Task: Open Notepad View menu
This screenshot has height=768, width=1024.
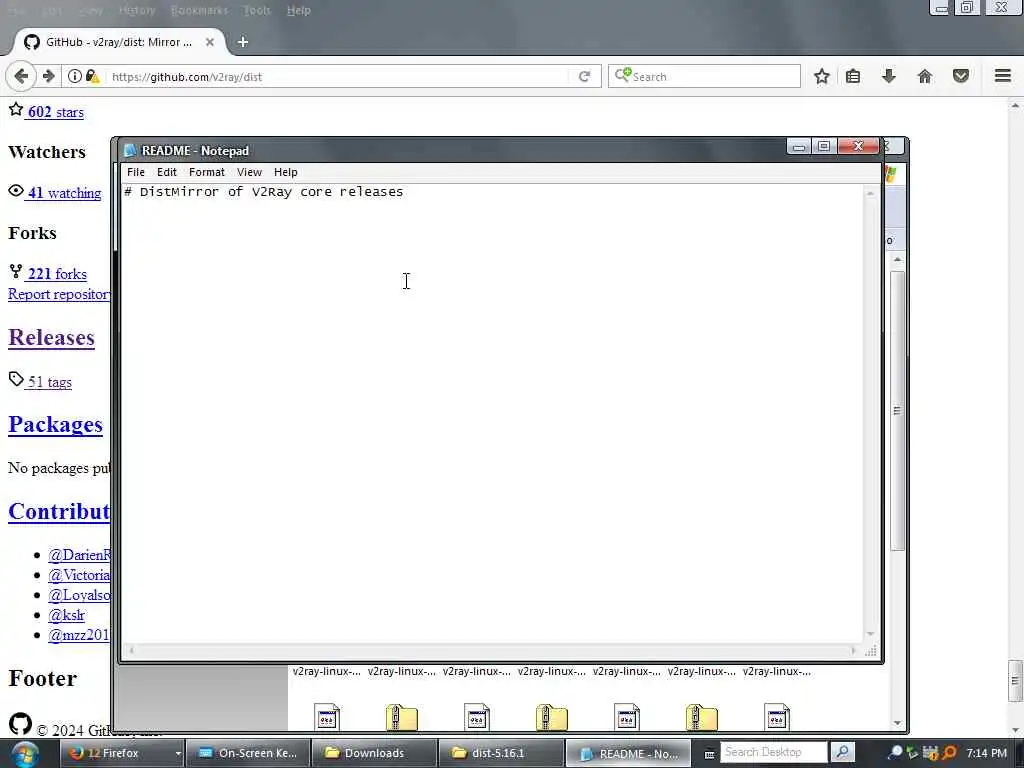Action: coord(249,172)
